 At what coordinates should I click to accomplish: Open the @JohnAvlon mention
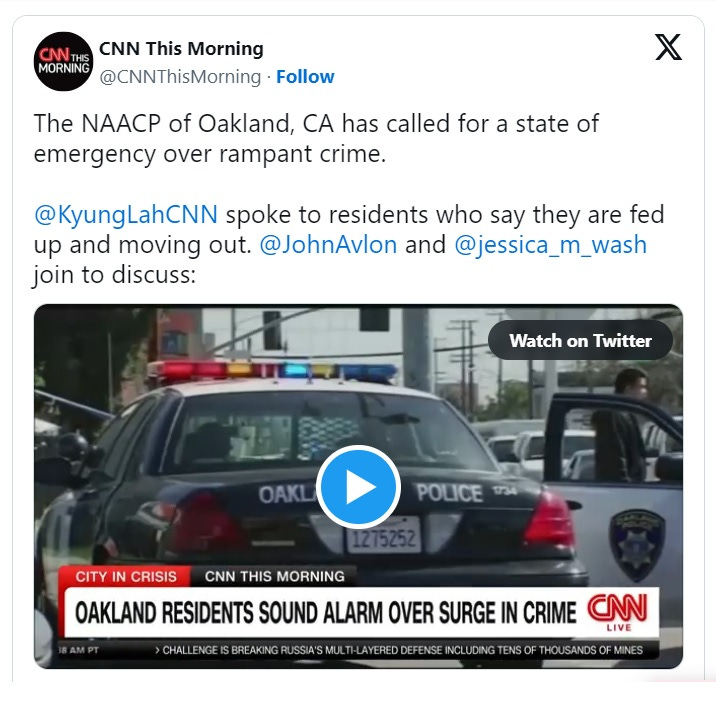328,245
